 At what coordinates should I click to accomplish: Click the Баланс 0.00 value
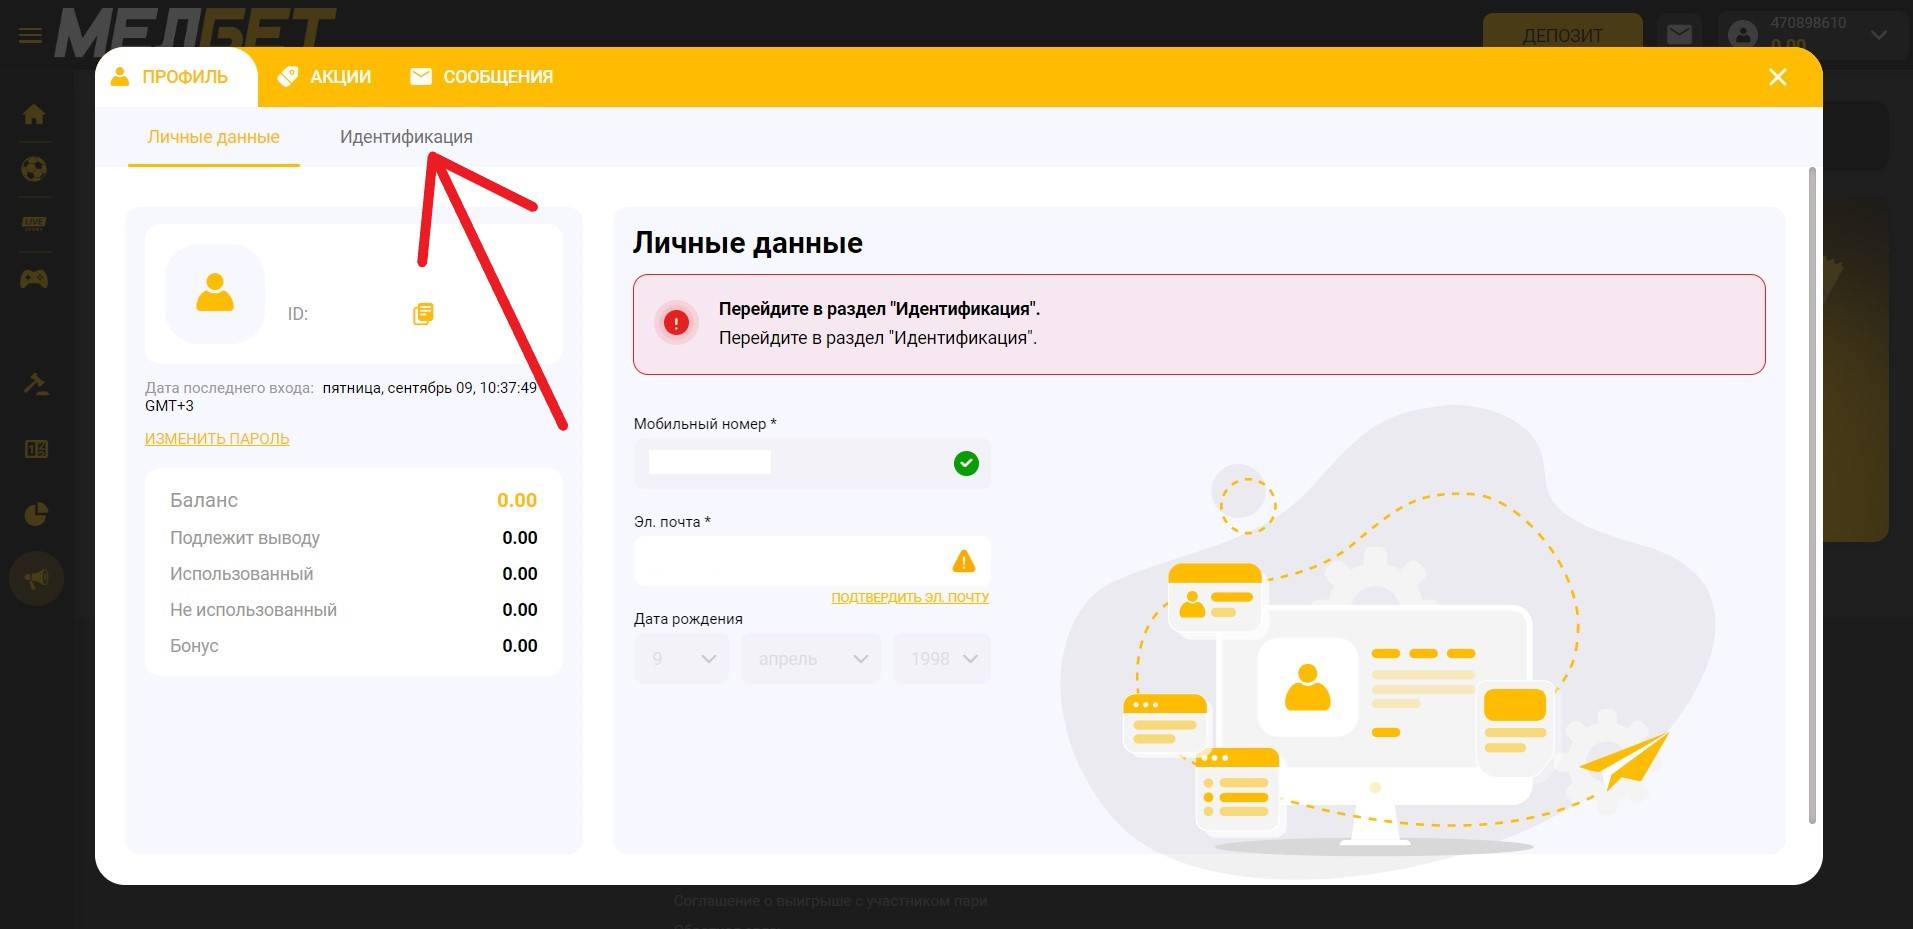pos(517,500)
